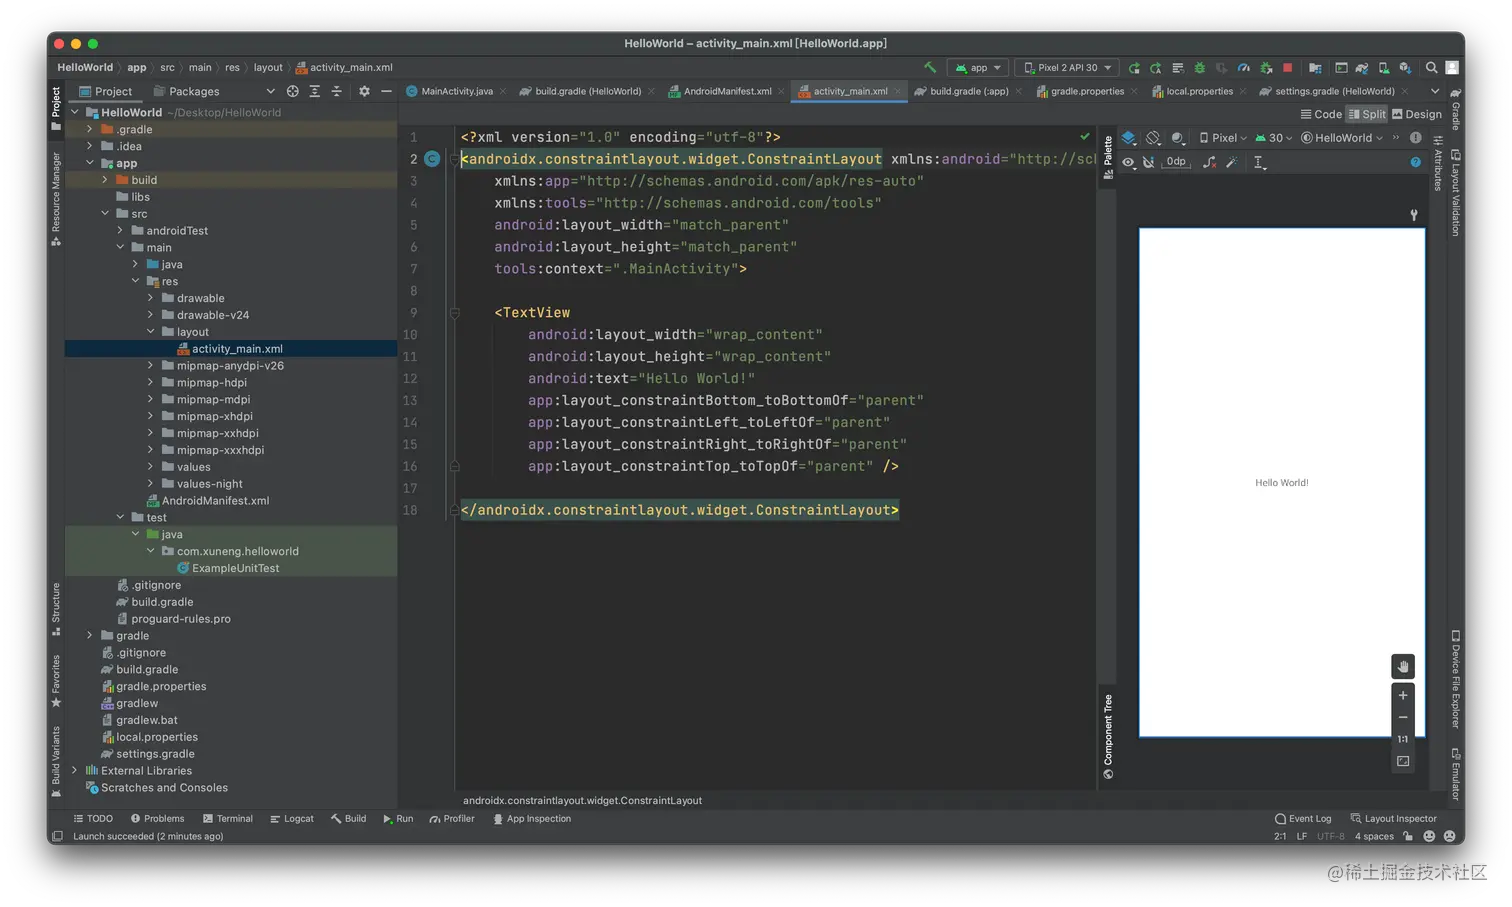Switch to the MainActivity.java editor tab
Screen dimensions: 1512x907
[456, 91]
